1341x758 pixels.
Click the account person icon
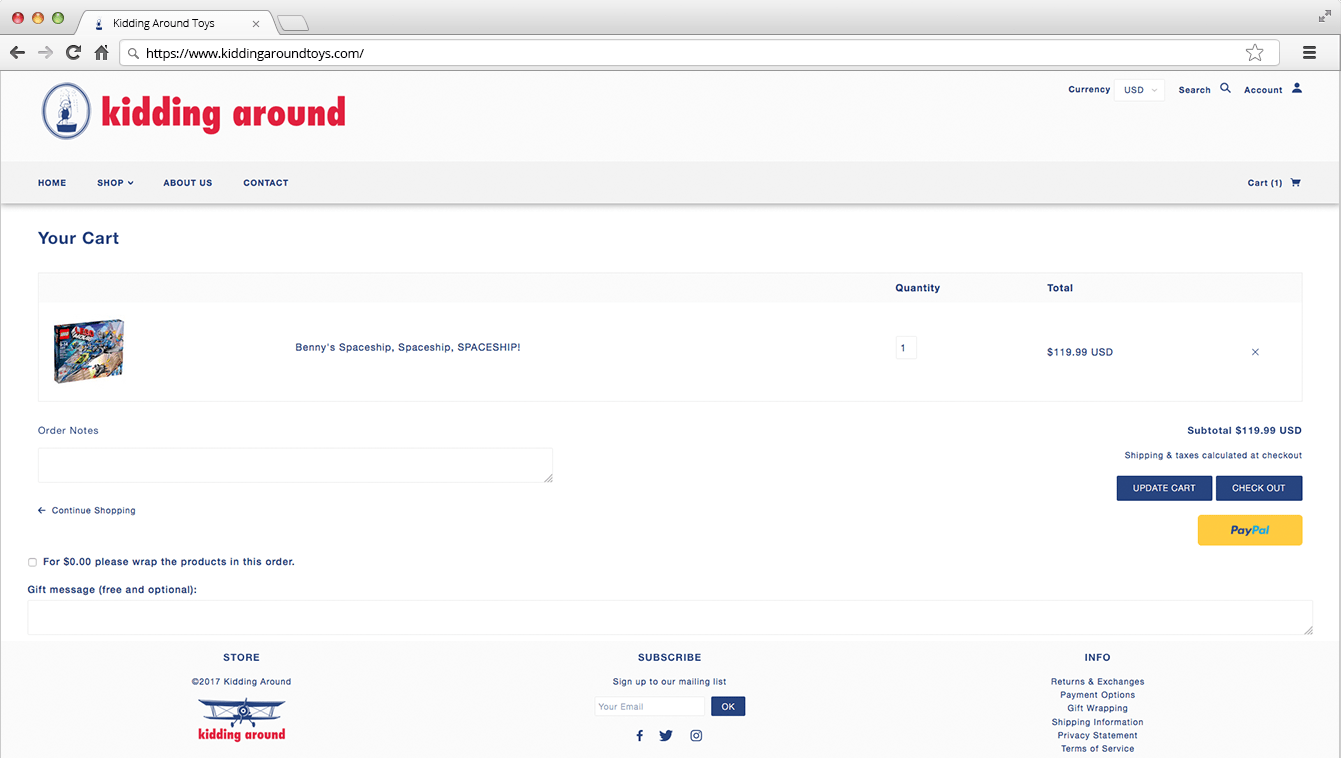pos(1297,88)
